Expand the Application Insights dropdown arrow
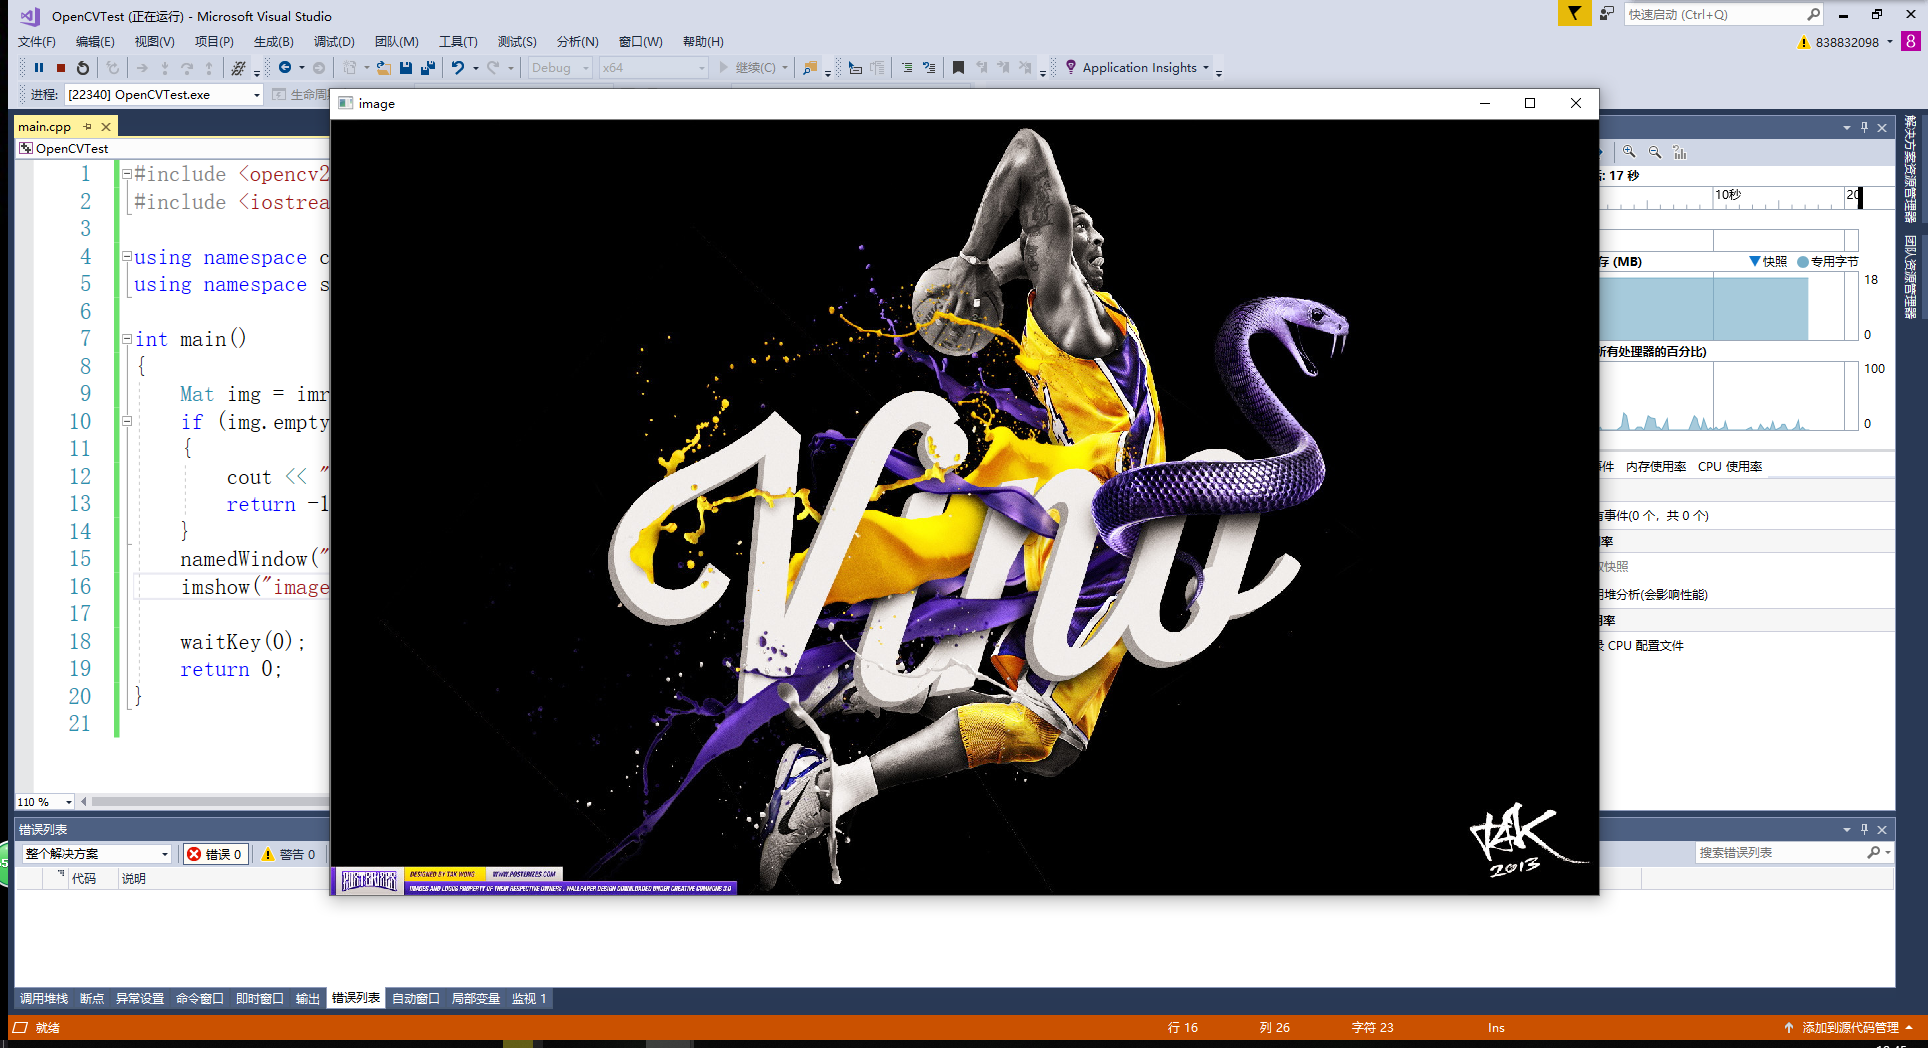 click(x=1206, y=68)
